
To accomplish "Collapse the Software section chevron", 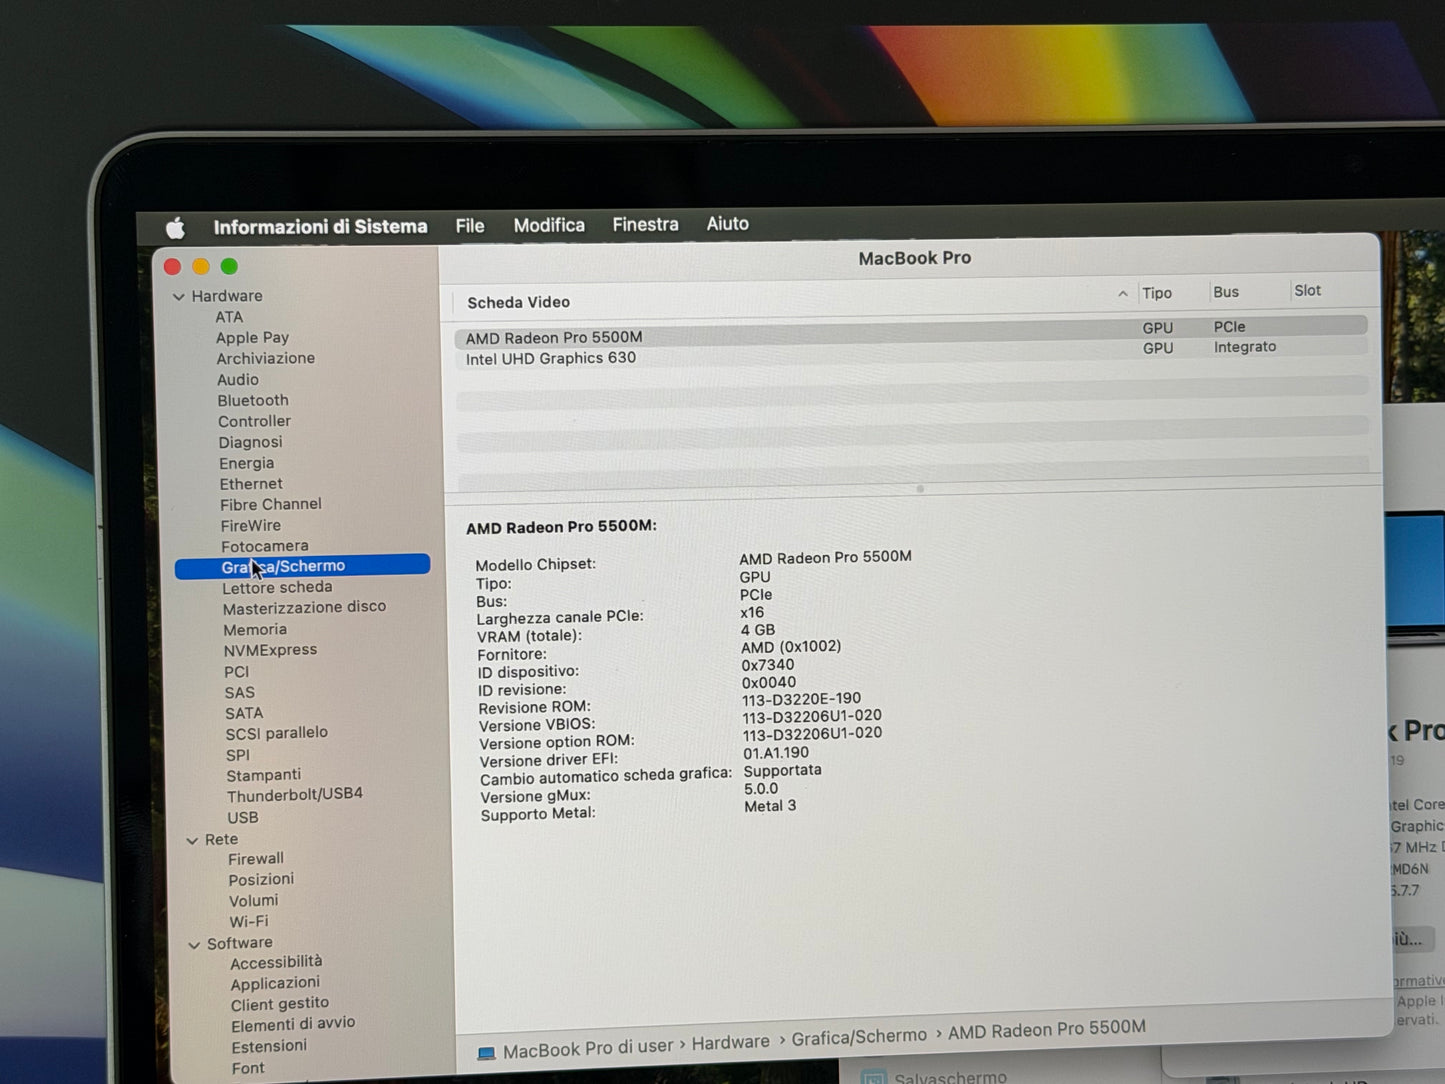I will click(x=194, y=944).
